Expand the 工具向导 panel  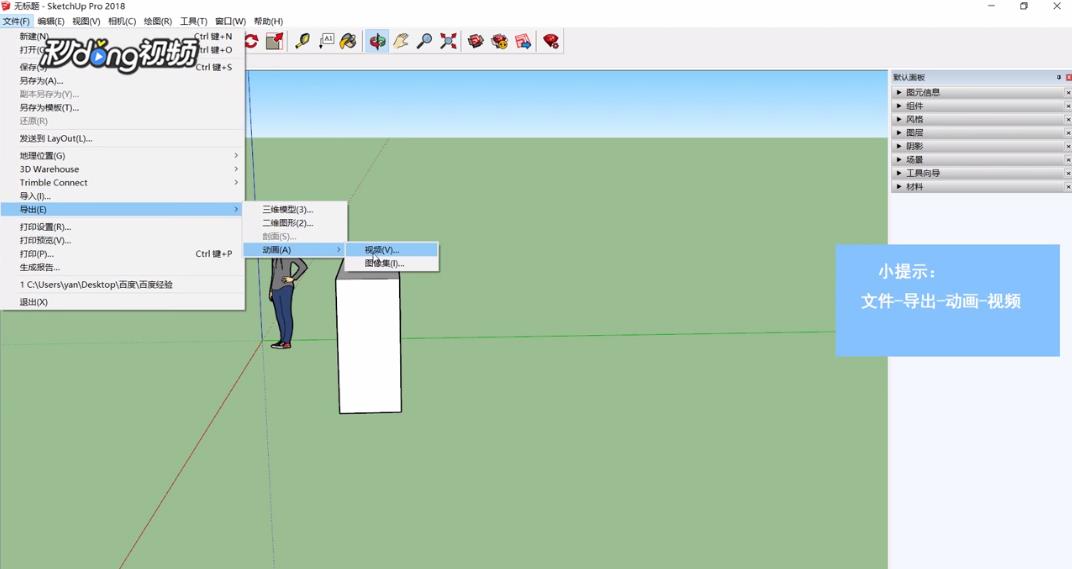pos(899,173)
